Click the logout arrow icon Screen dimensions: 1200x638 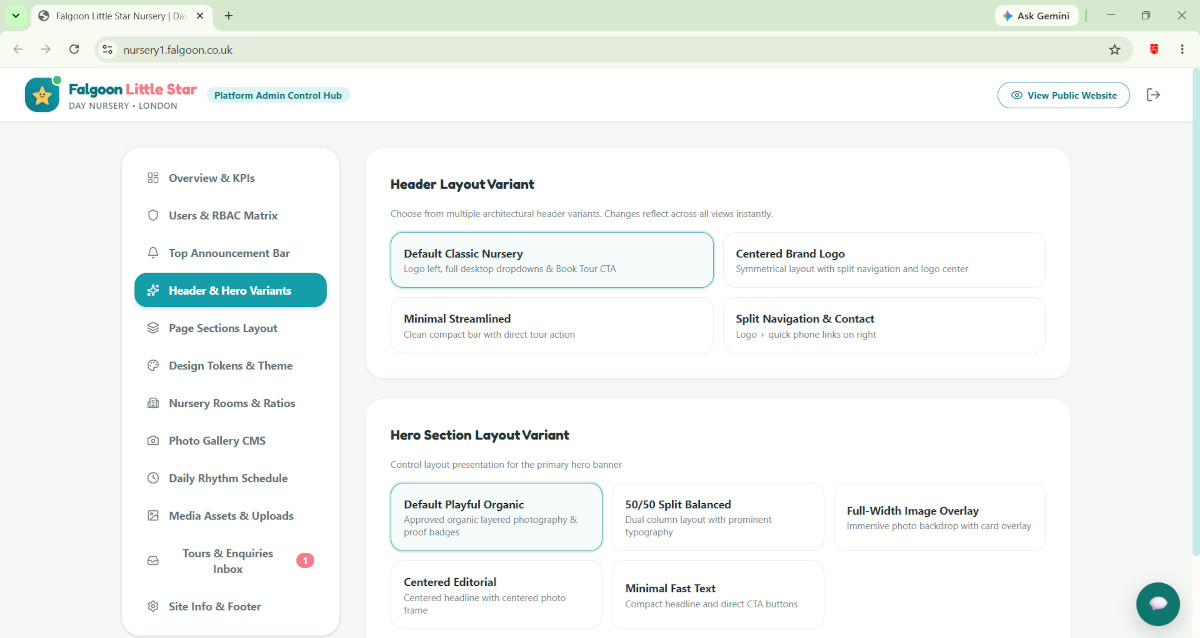(x=1153, y=95)
